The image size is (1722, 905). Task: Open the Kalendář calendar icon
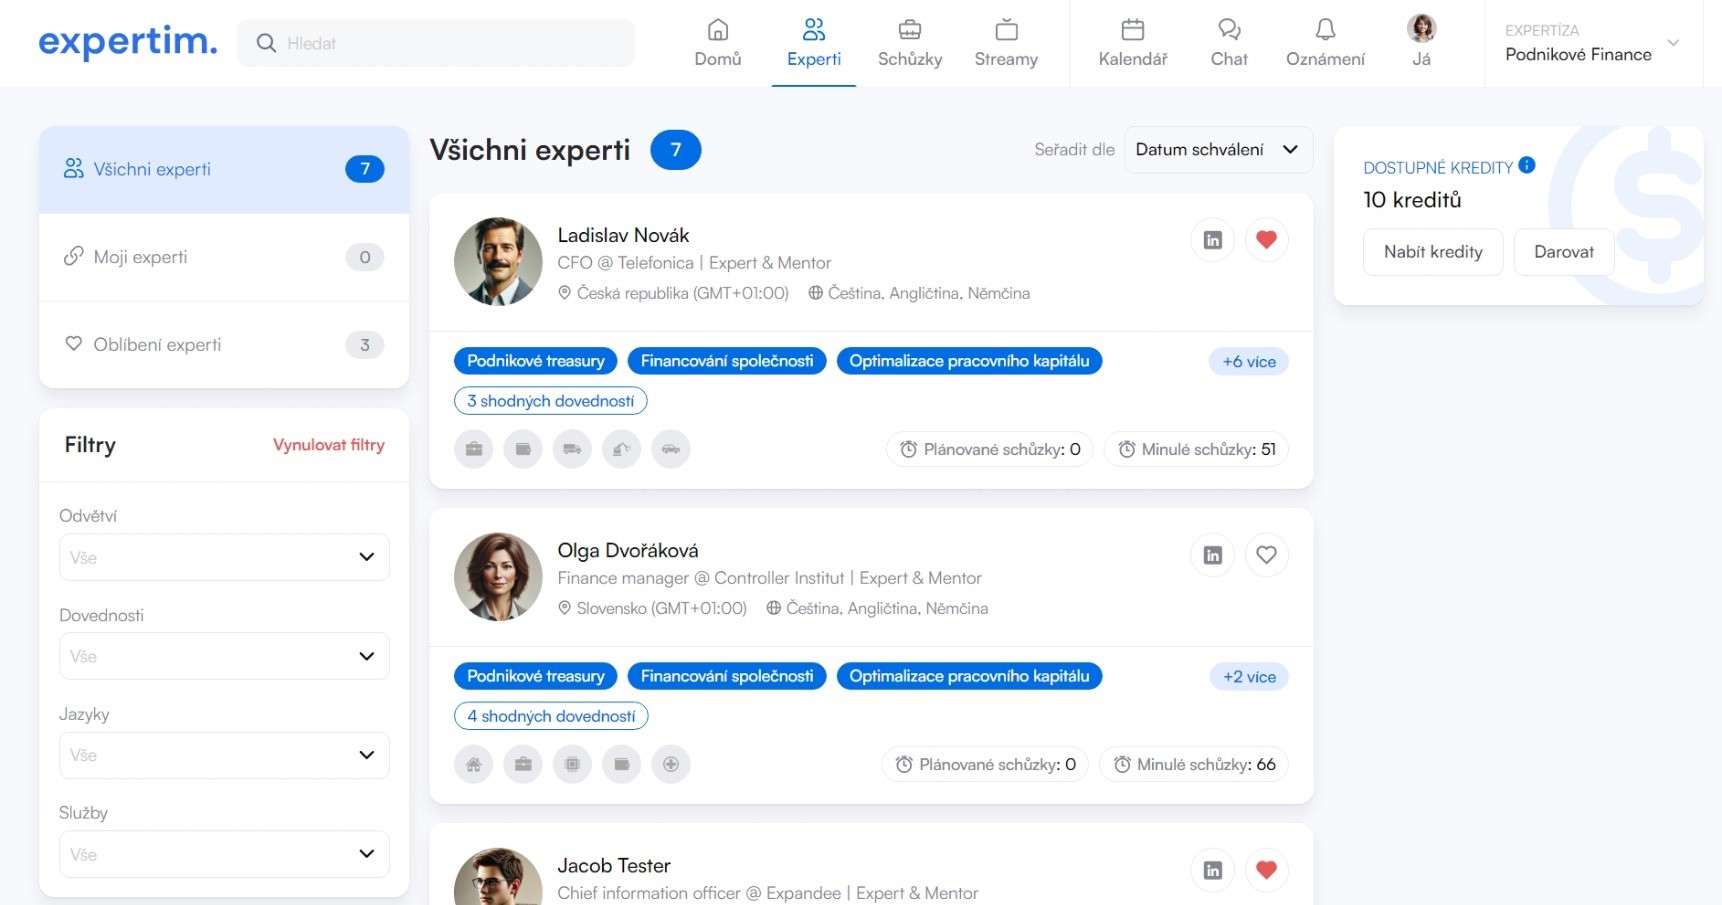1132,30
